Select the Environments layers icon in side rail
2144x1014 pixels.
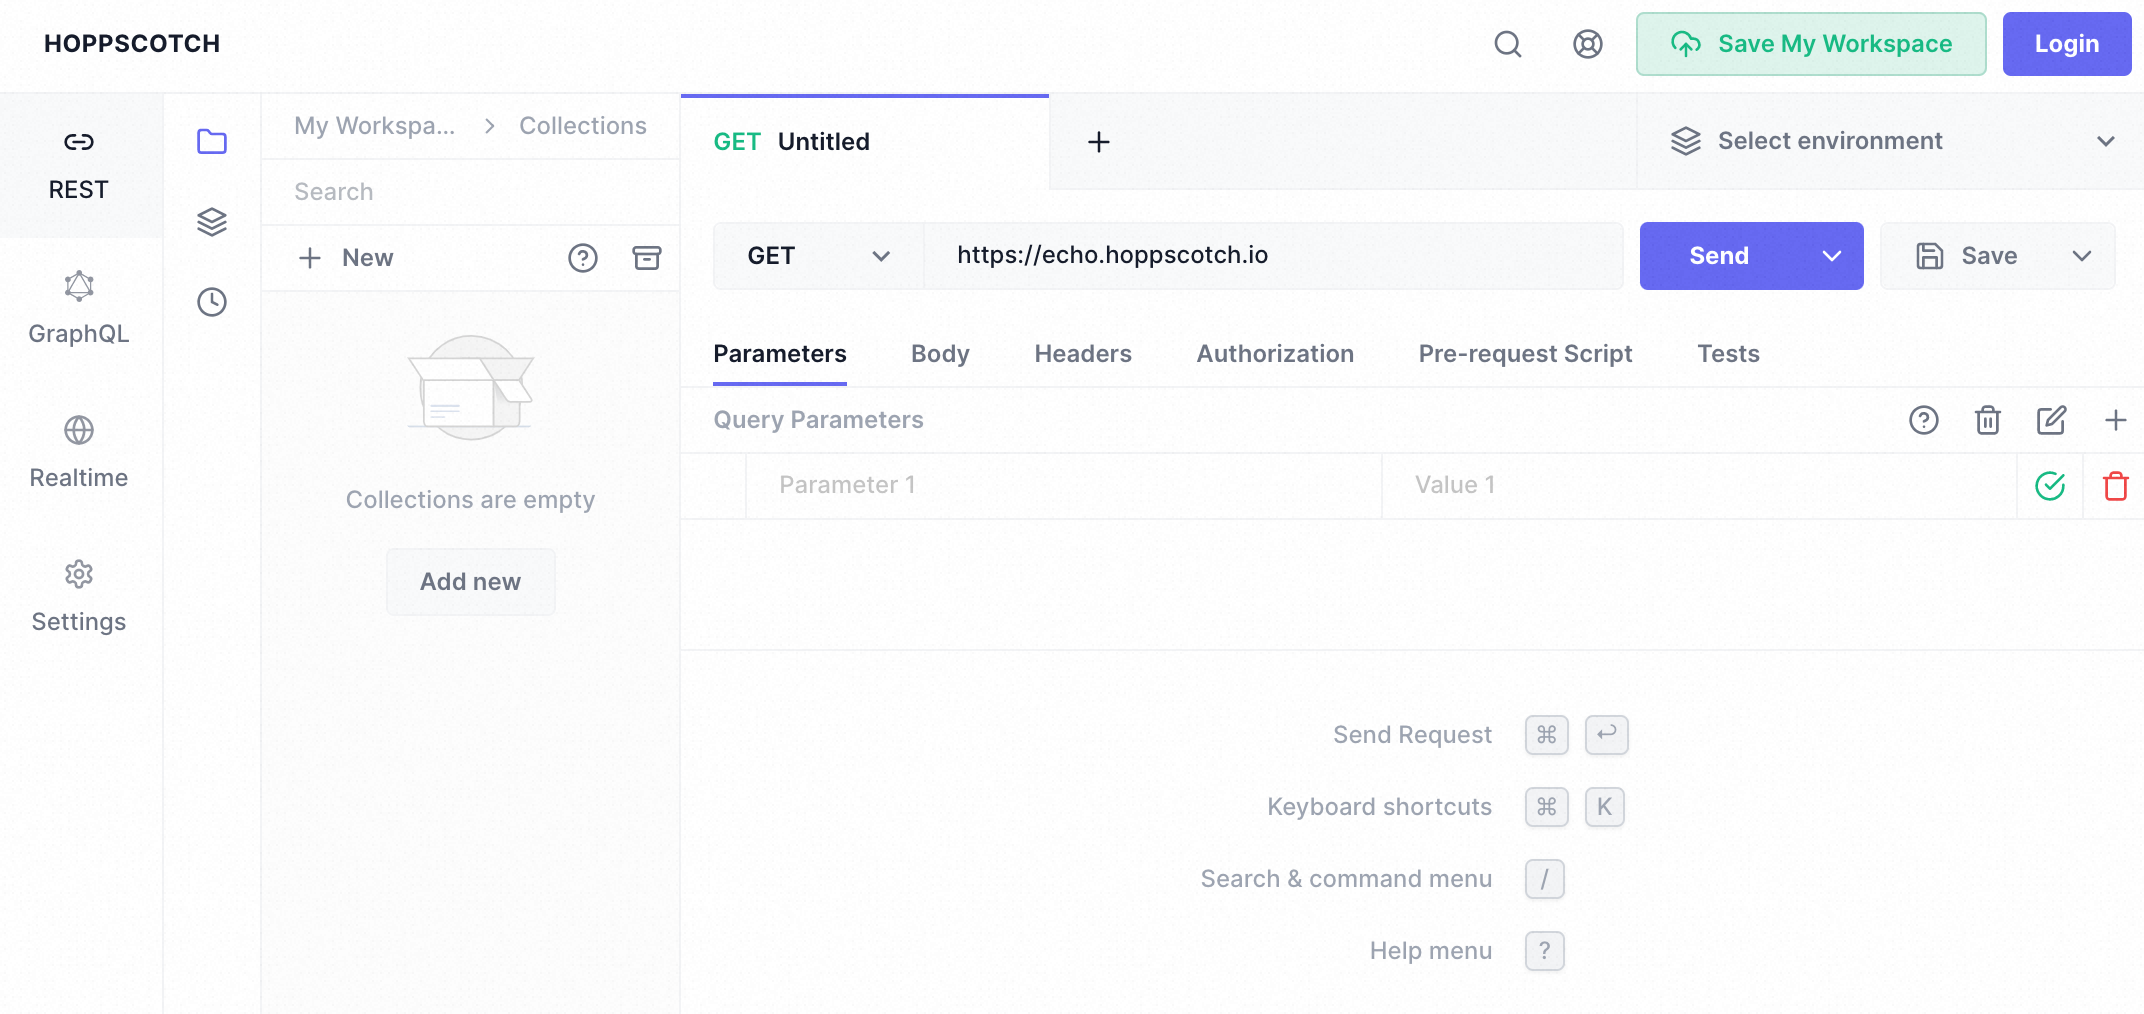[x=212, y=222]
